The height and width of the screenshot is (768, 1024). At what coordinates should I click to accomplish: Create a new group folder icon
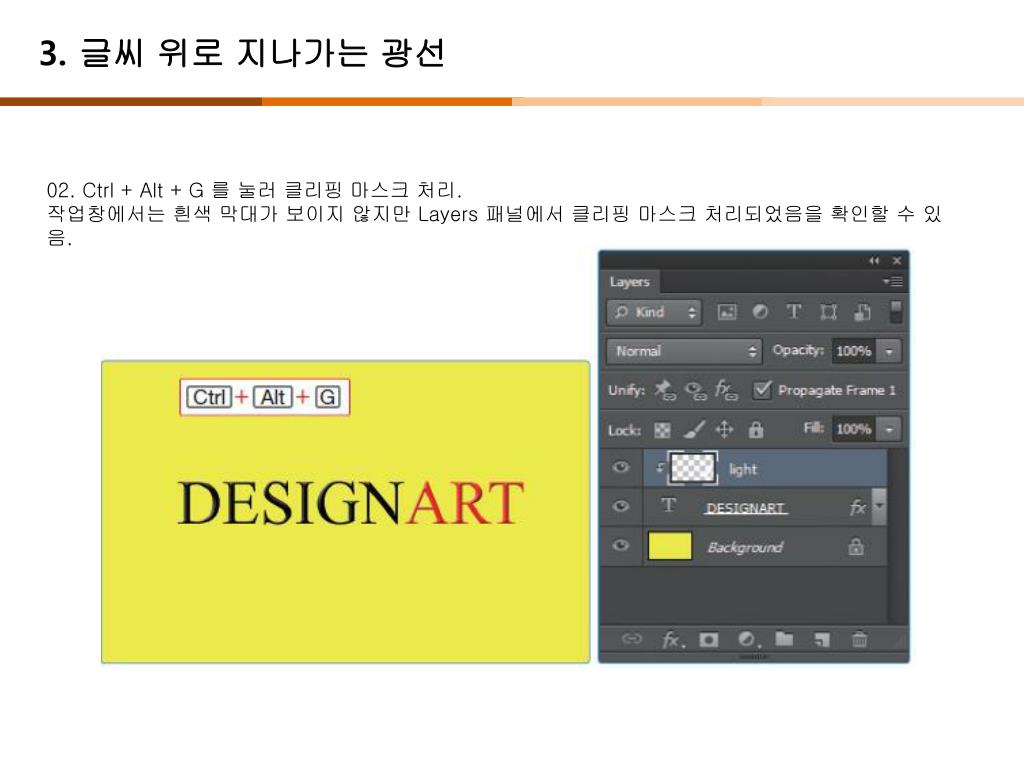coord(784,639)
